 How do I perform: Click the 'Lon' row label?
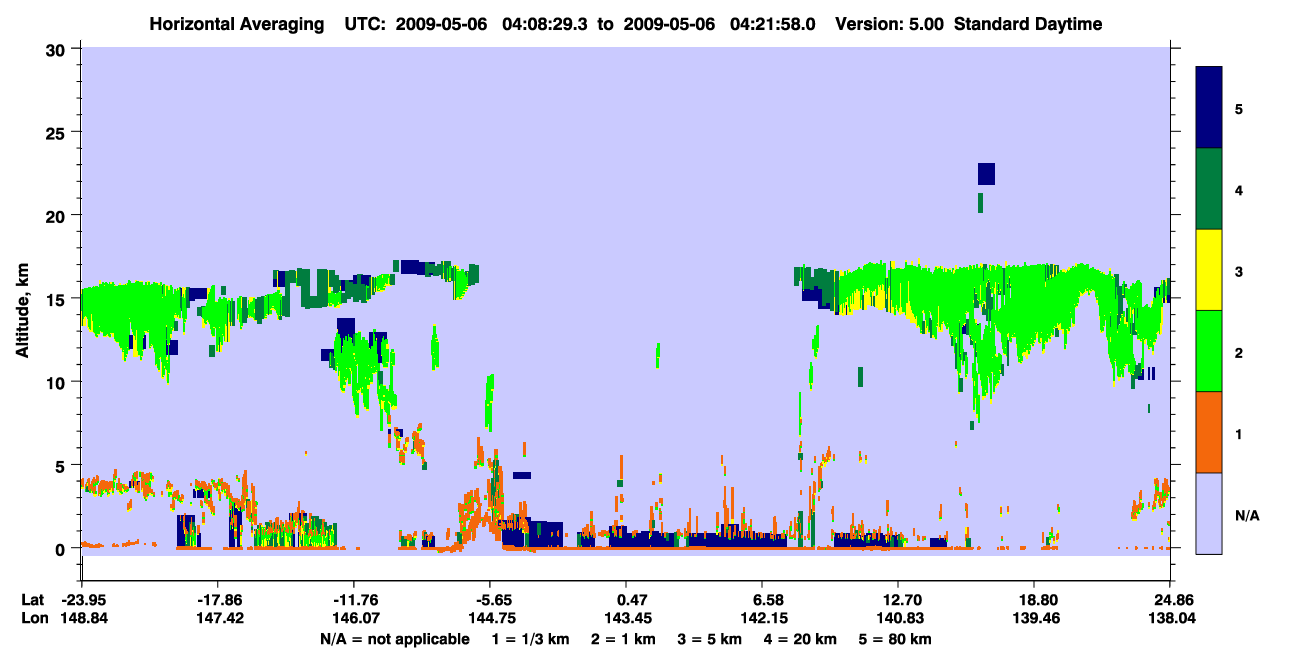click(x=33, y=618)
